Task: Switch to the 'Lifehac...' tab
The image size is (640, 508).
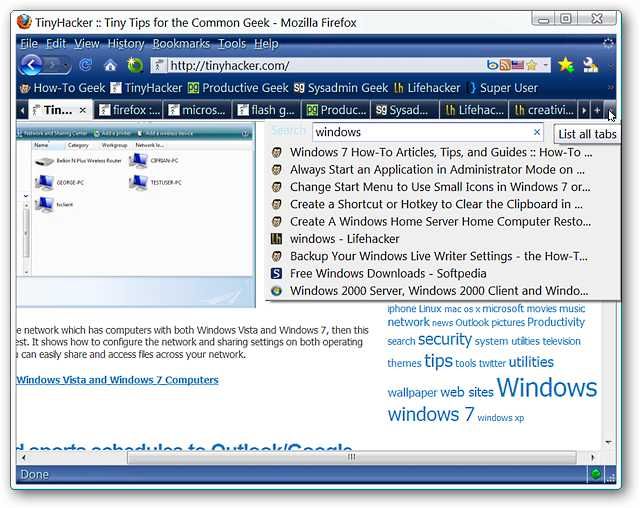Action: click(x=473, y=110)
